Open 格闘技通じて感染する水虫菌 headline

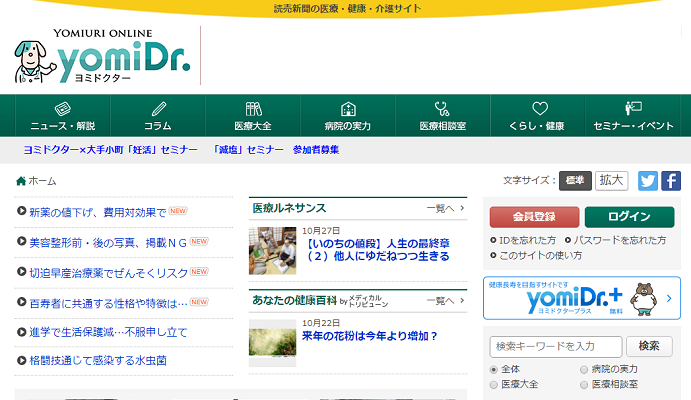(98, 361)
